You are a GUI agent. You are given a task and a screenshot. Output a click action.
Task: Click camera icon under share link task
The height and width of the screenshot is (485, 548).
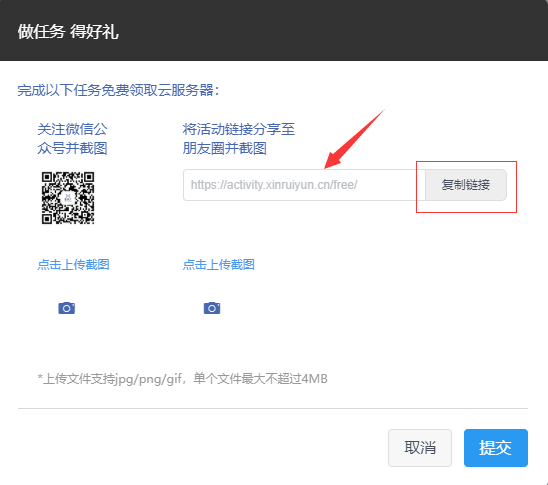pyautogui.click(x=212, y=308)
